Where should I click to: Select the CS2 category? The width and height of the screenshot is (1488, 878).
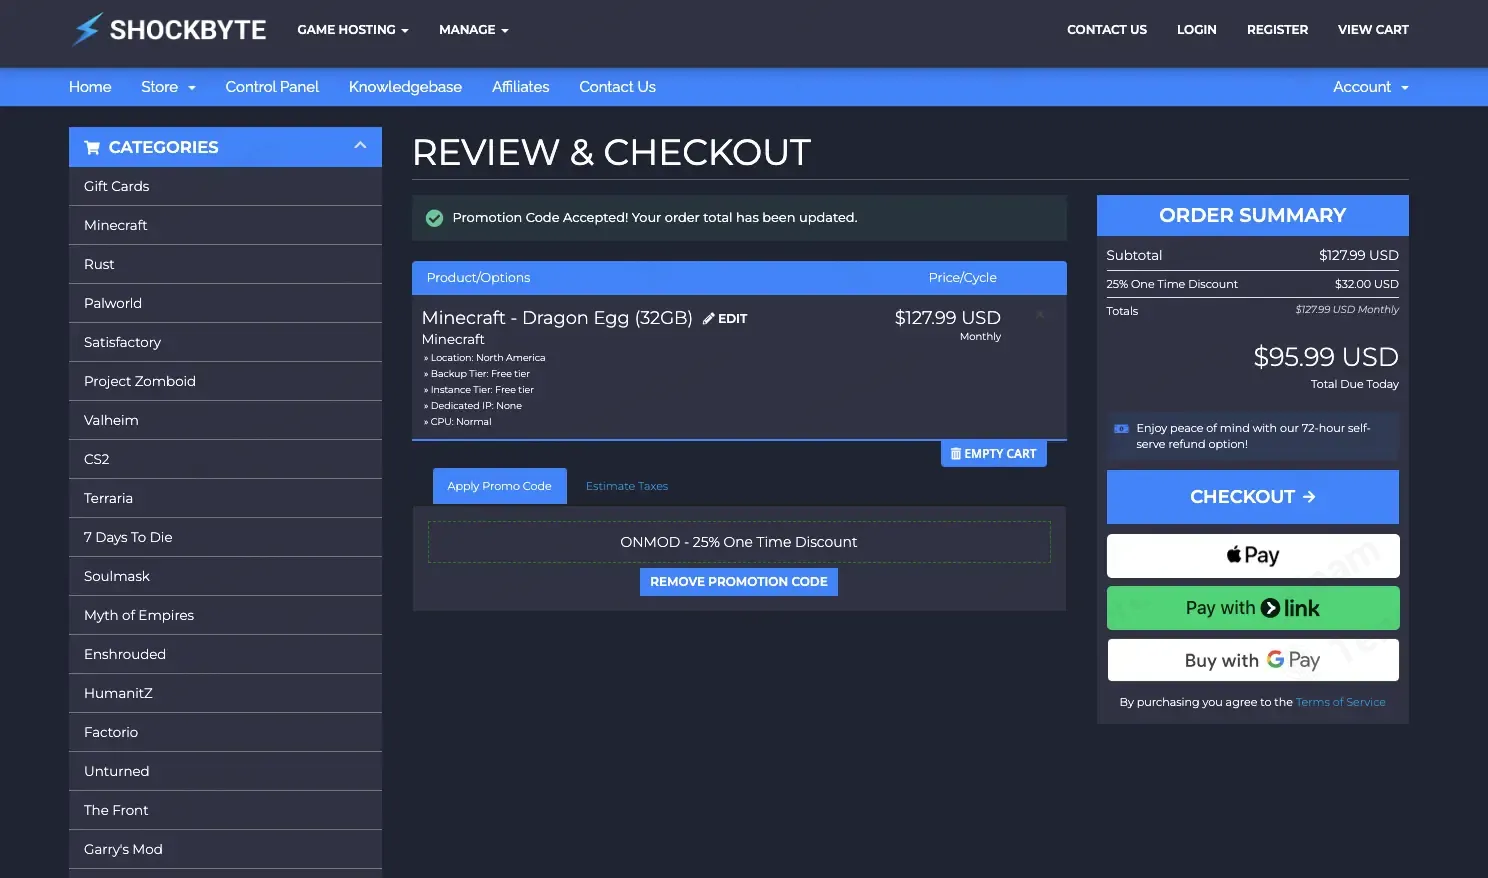(225, 459)
